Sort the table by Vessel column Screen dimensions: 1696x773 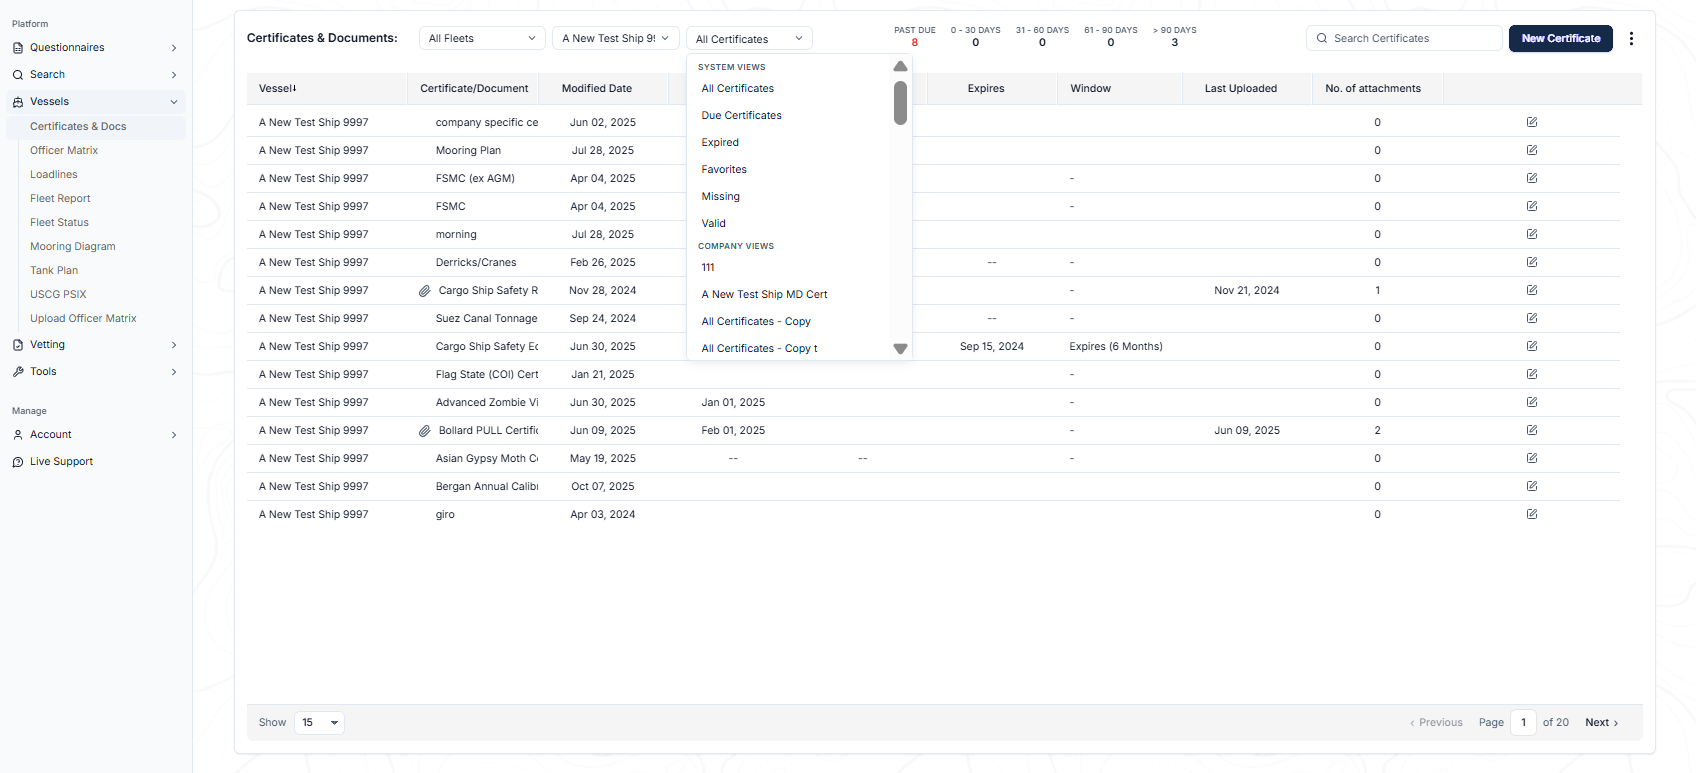[x=278, y=88]
